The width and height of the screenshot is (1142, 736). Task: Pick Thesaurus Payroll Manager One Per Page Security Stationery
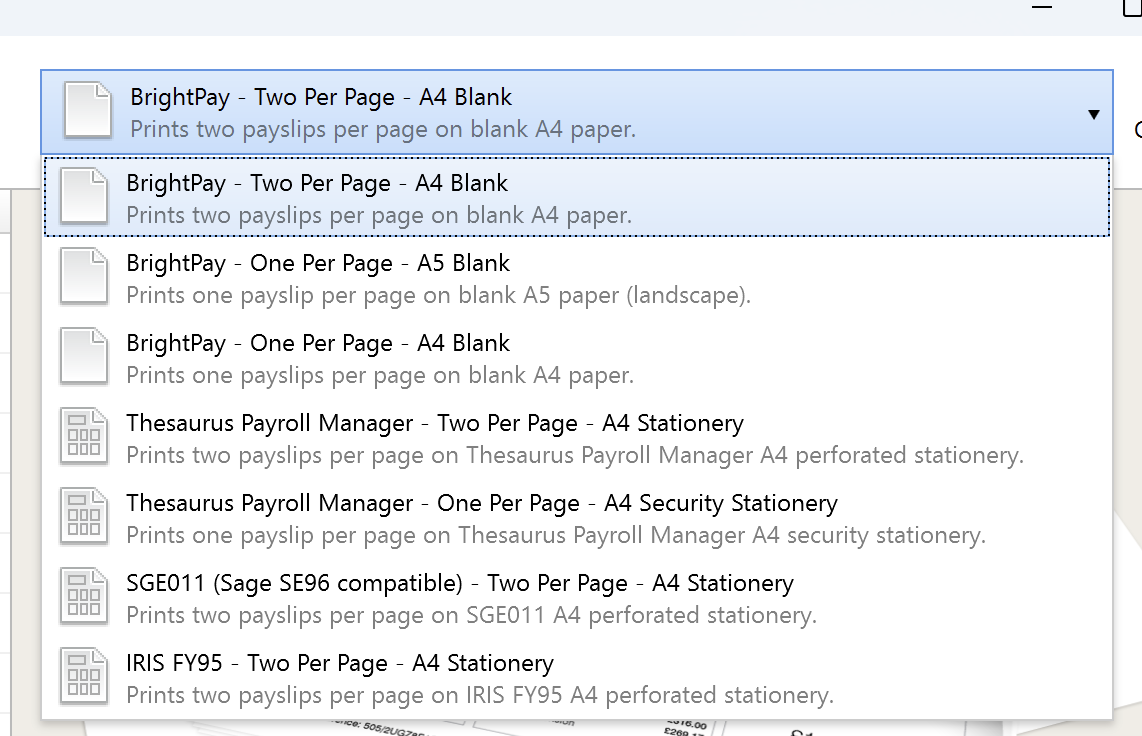(577, 517)
